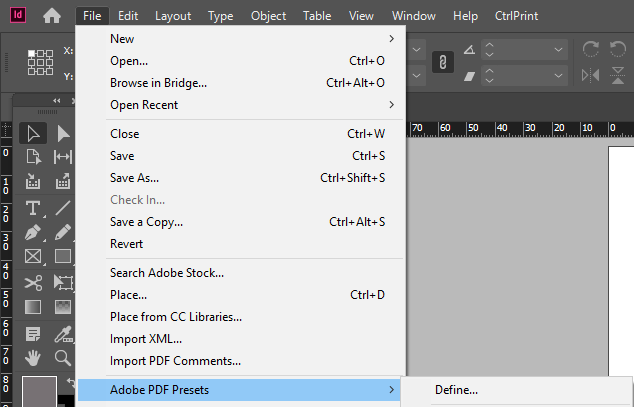Select the Pen tool
634x407 pixels.
pyautogui.click(x=33, y=233)
